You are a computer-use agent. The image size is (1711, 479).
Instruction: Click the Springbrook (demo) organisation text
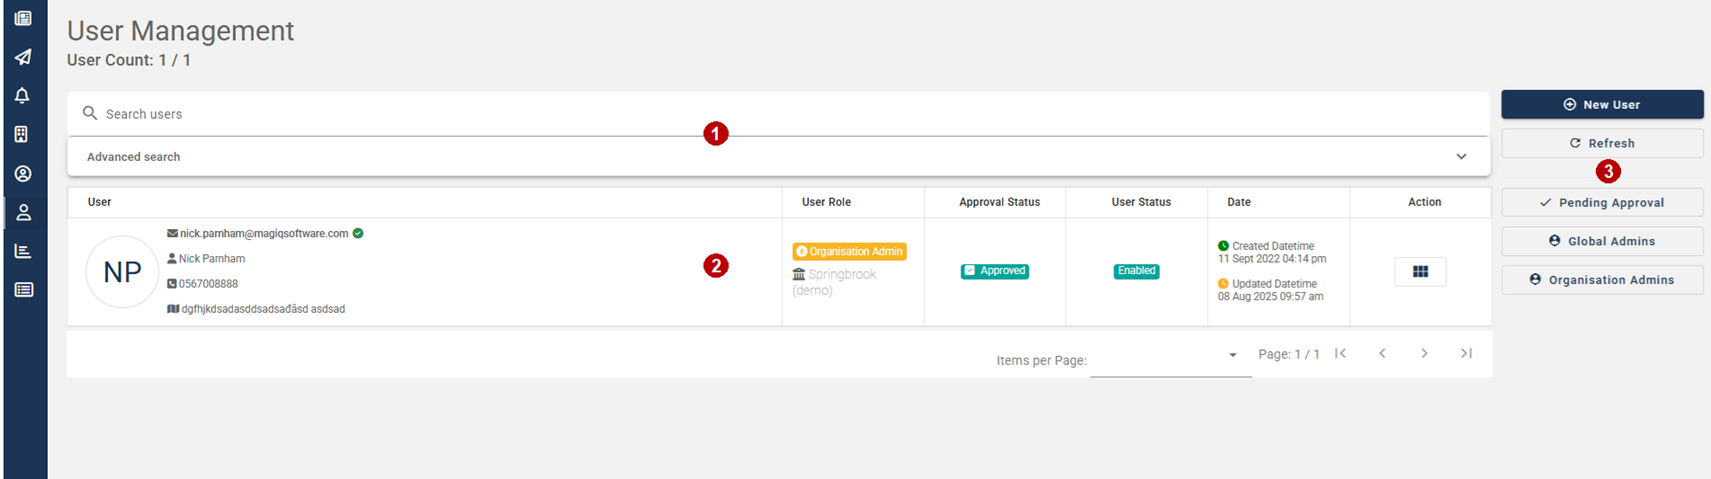pyautogui.click(x=835, y=282)
